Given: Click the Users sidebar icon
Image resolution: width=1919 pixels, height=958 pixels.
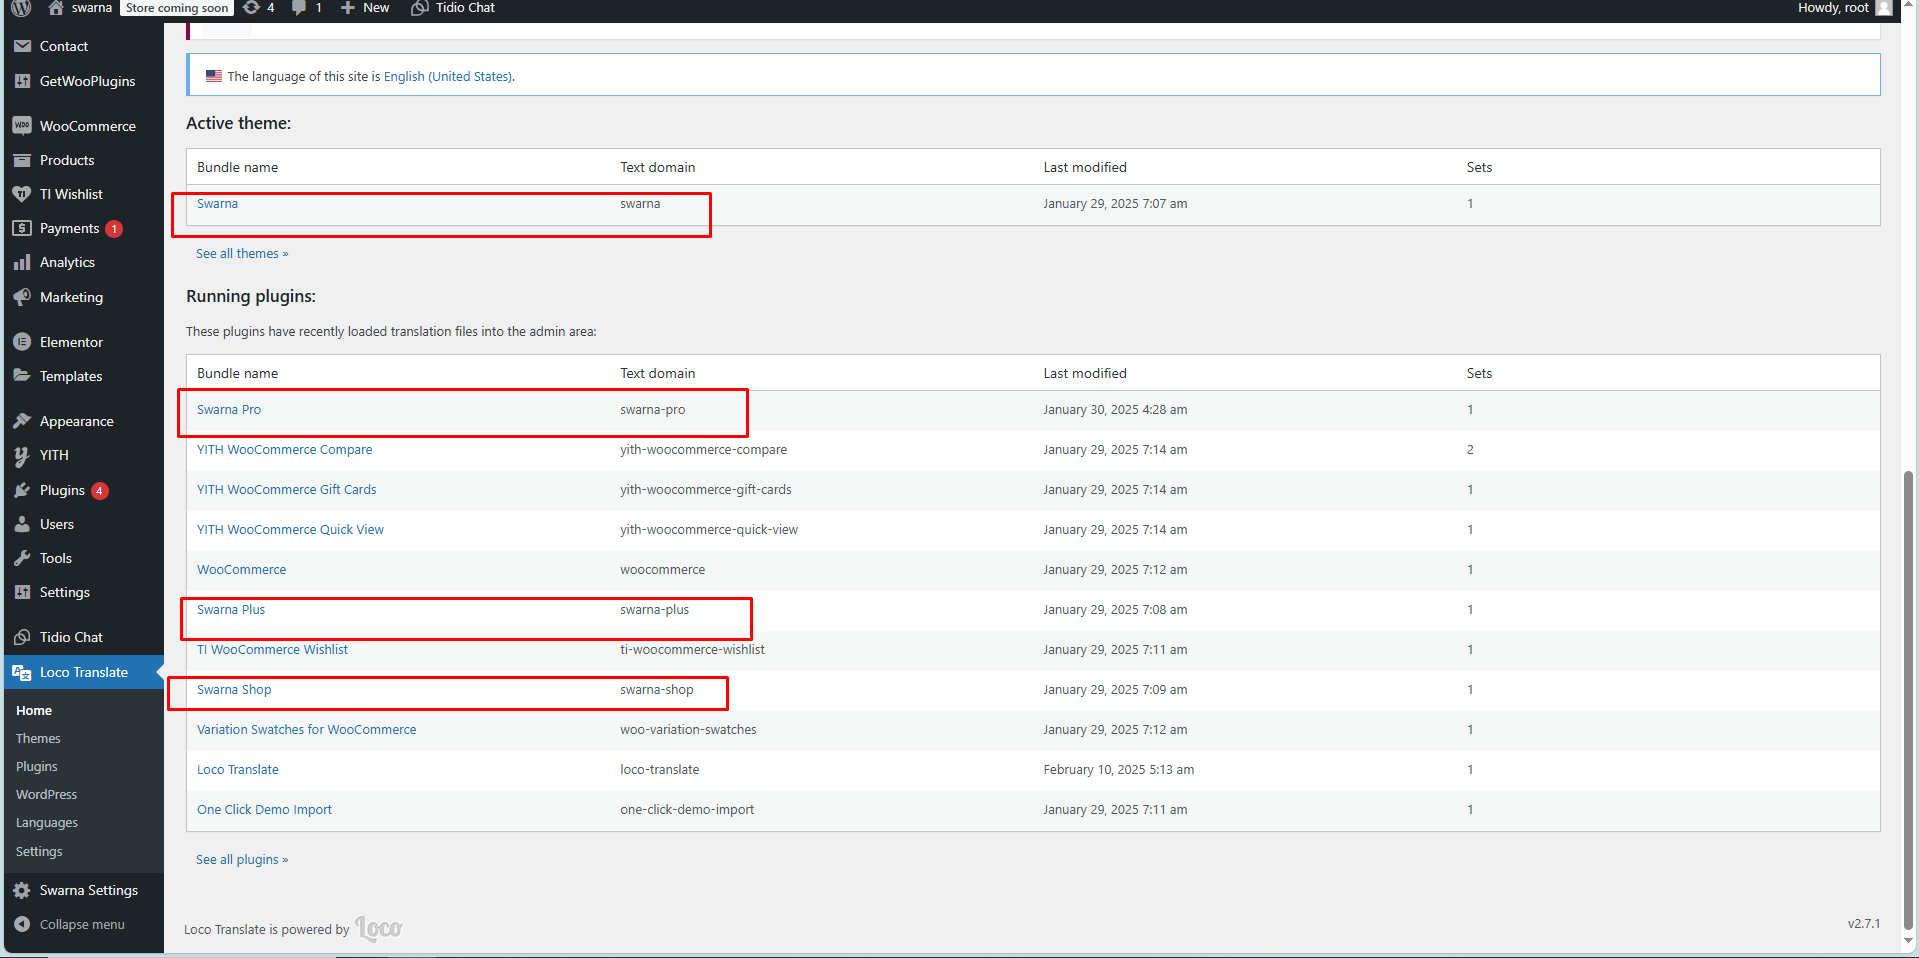Looking at the screenshot, I should point(22,524).
